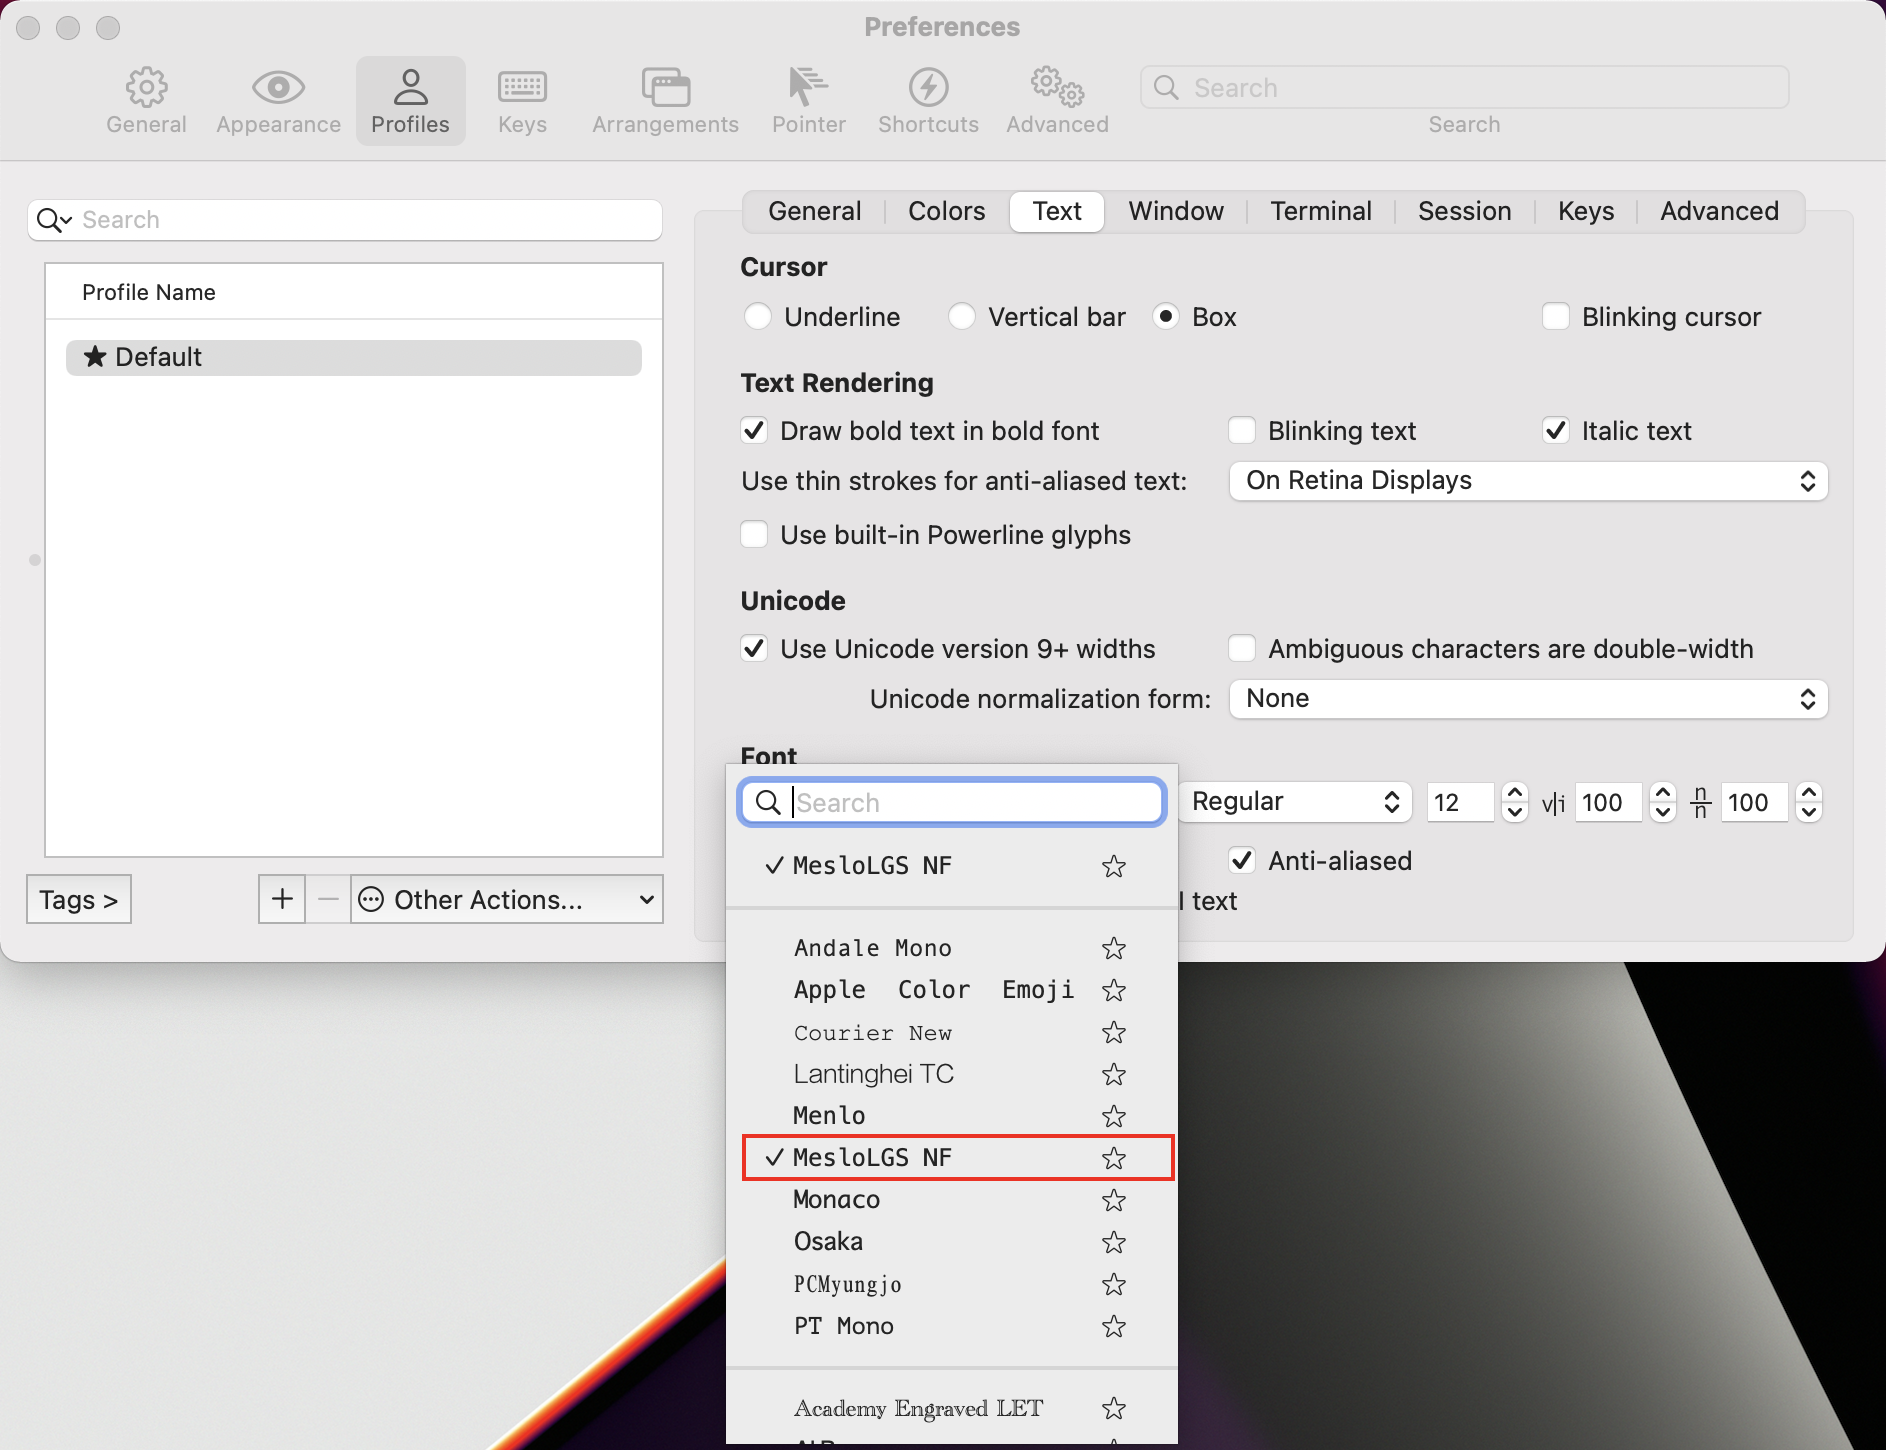Select the Vertical bar cursor option
Screen dimensions: 1886x1450
click(x=962, y=317)
